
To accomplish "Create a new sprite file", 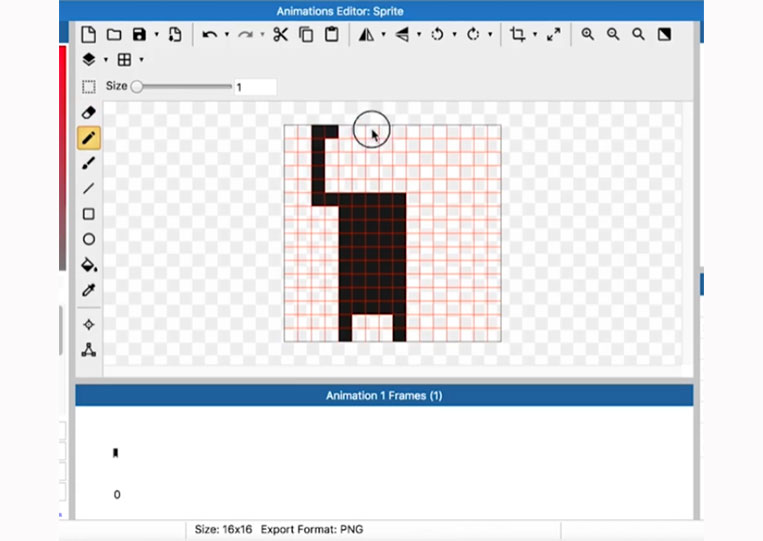I will tap(89, 35).
